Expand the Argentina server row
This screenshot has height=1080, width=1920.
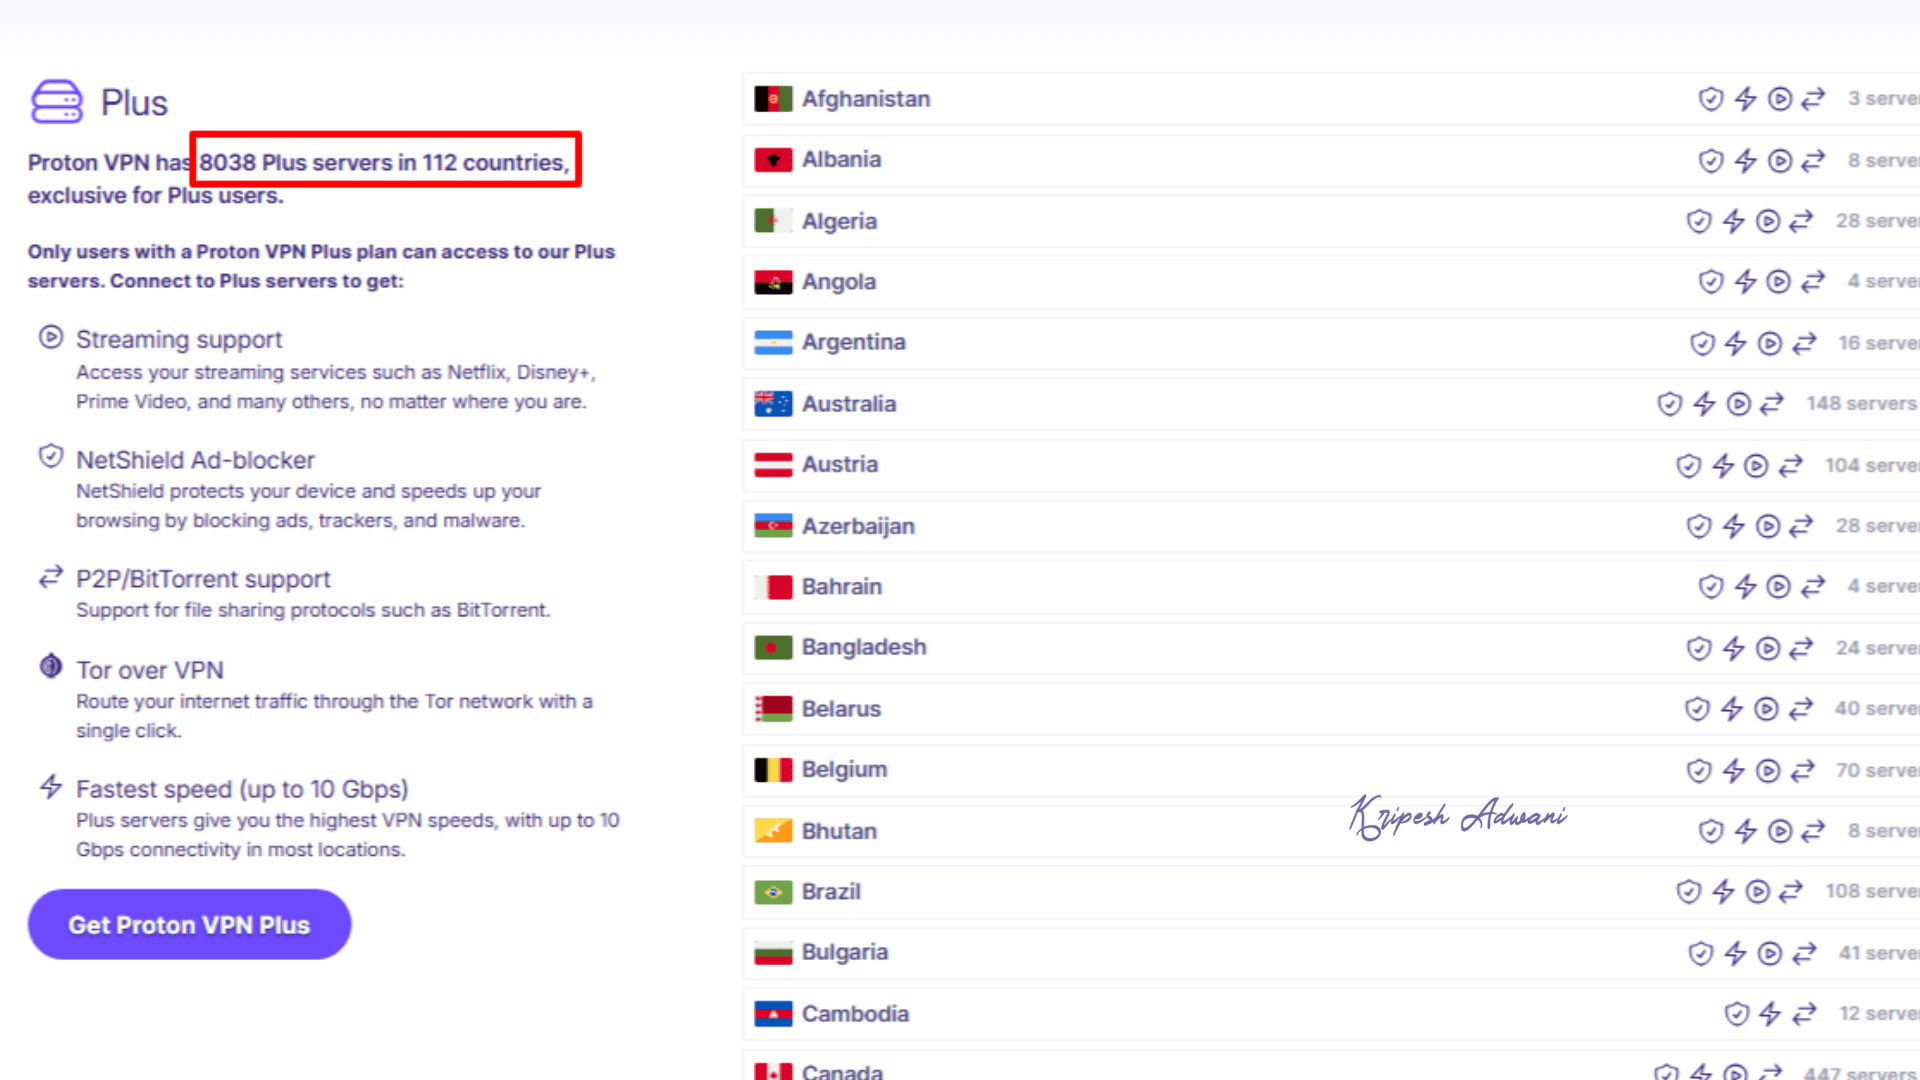[853, 343]
